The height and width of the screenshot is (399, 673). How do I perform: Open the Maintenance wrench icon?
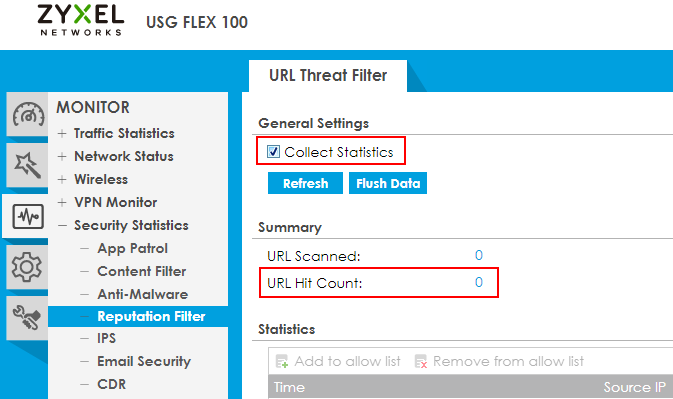[x=27, y=317]
